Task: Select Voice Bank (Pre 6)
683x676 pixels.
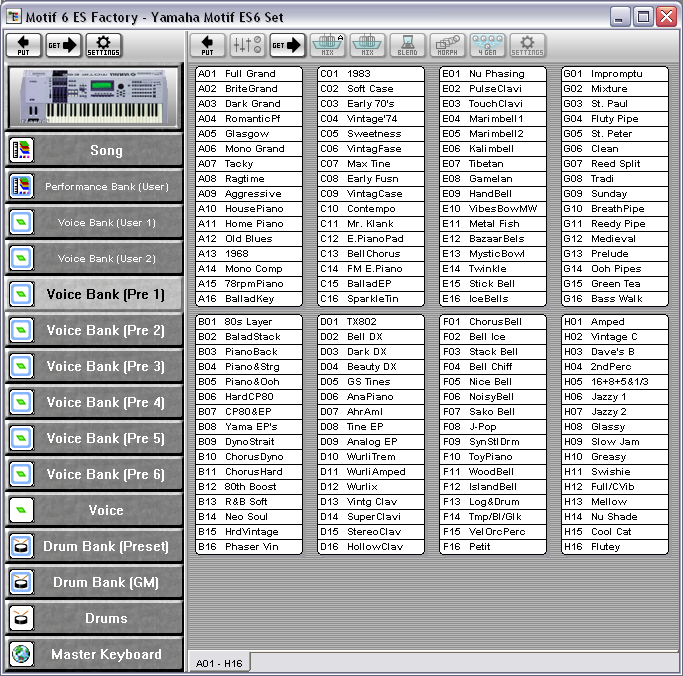Action: (x=94, y=474)
